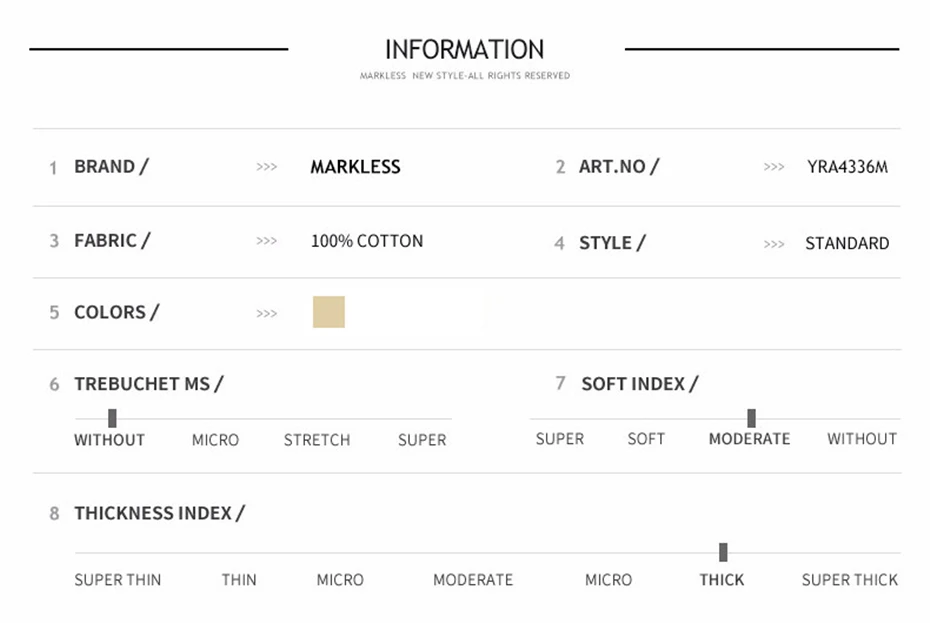Click the STANDARD style value
The height and width of the screenshot is (623, 930).
[x=847, y=243]
